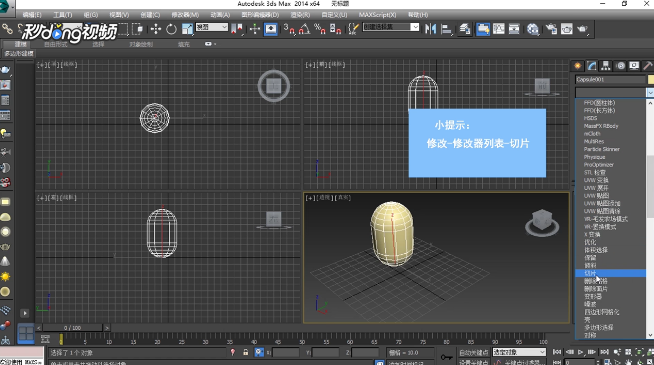This screenshot has height=365, width=654.
Task: Click the Align tool icon
Action: pyautogui.click(x=447, y=29)
